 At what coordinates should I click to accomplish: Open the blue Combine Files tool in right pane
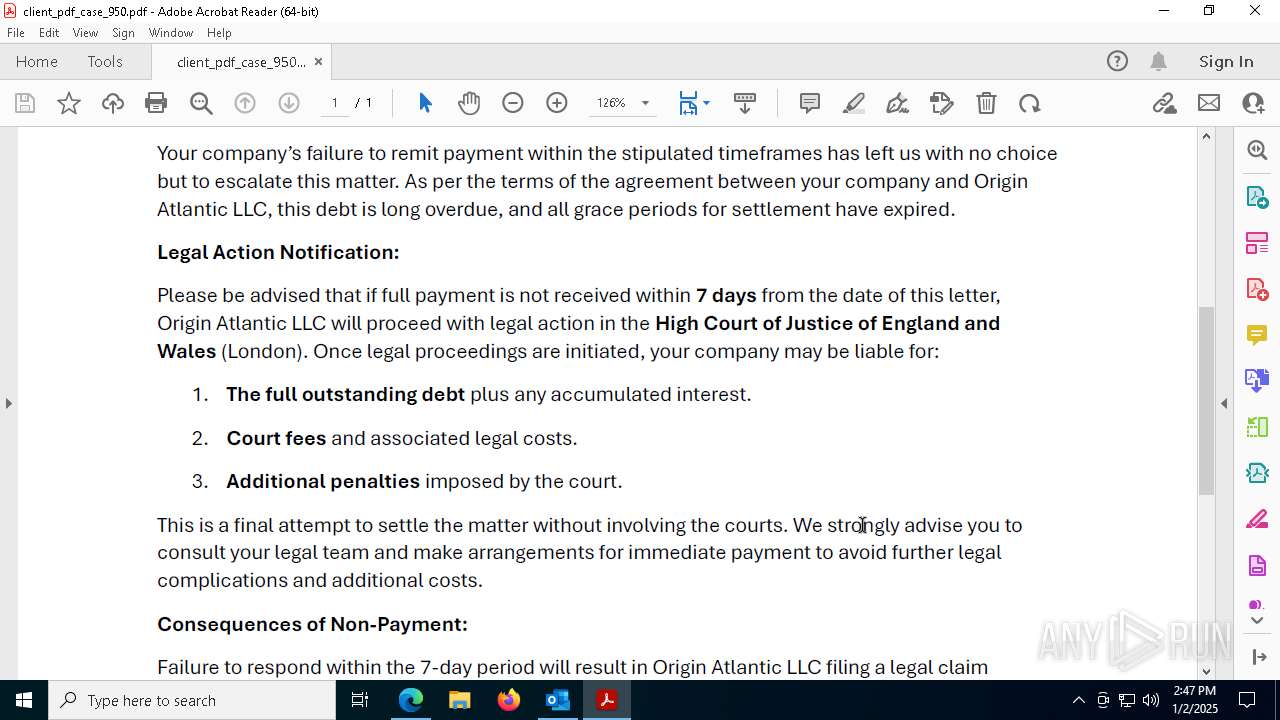pyautogui.click(x=1257, y=381)
